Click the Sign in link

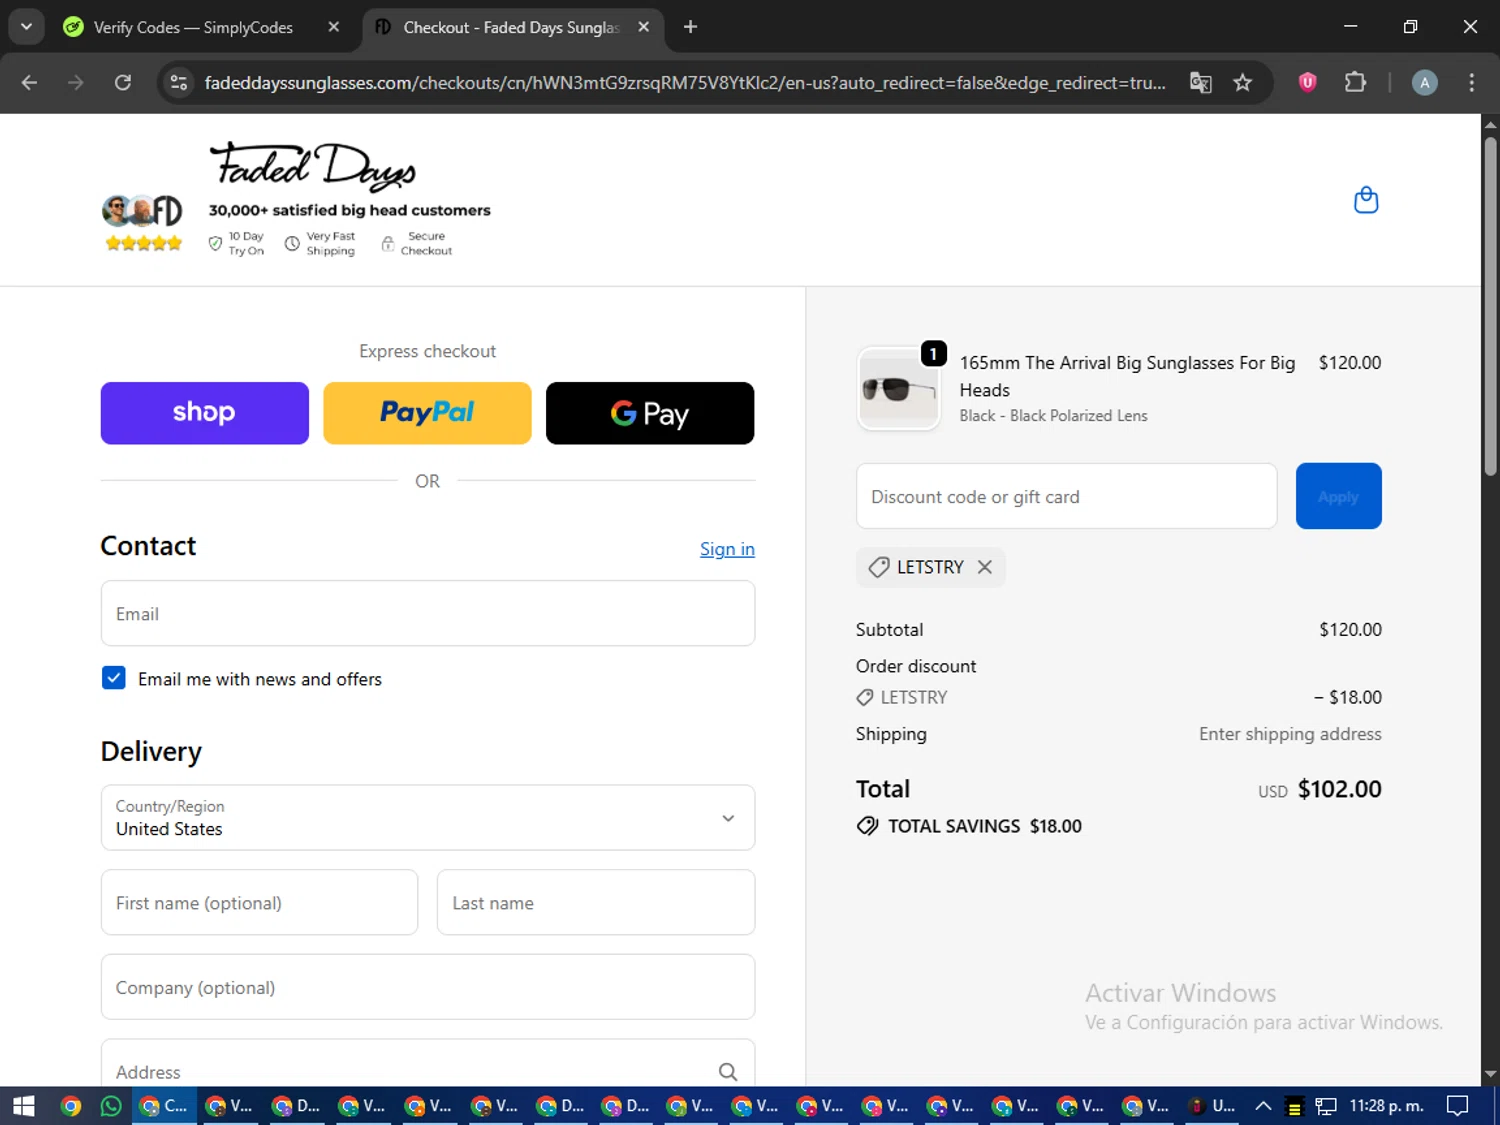click(727, 549)
